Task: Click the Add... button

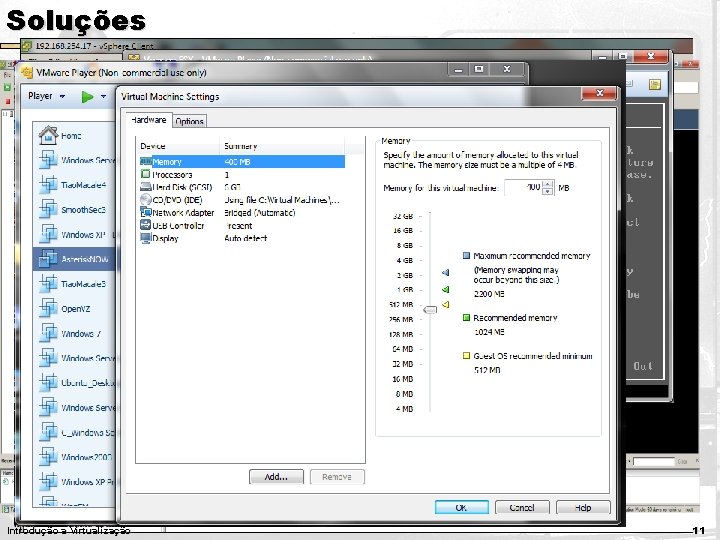Action: click(276, 477)
